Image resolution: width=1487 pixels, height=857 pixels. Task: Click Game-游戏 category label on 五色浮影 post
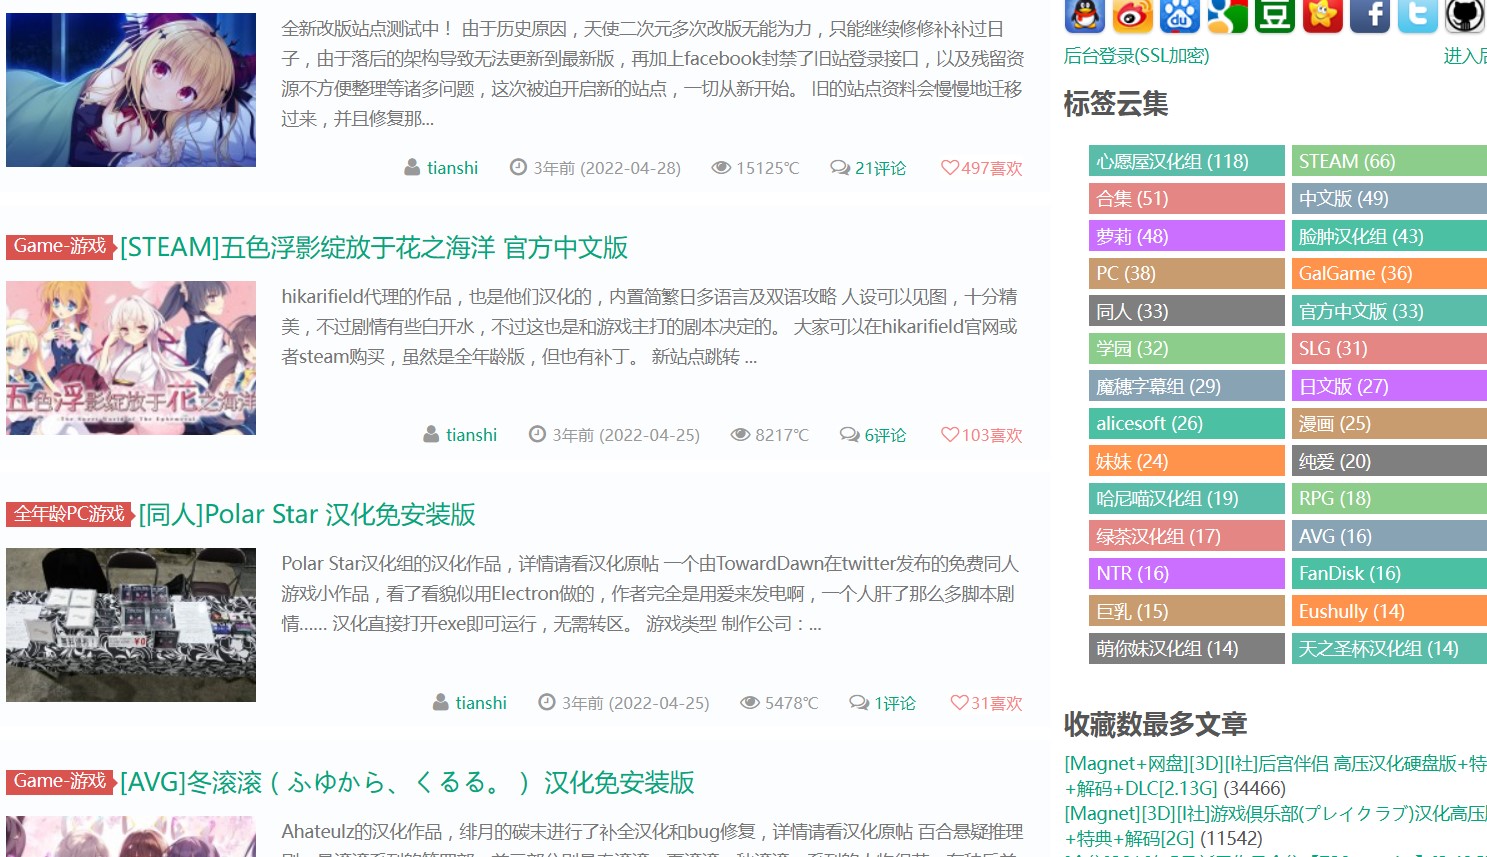pos(60,246)
